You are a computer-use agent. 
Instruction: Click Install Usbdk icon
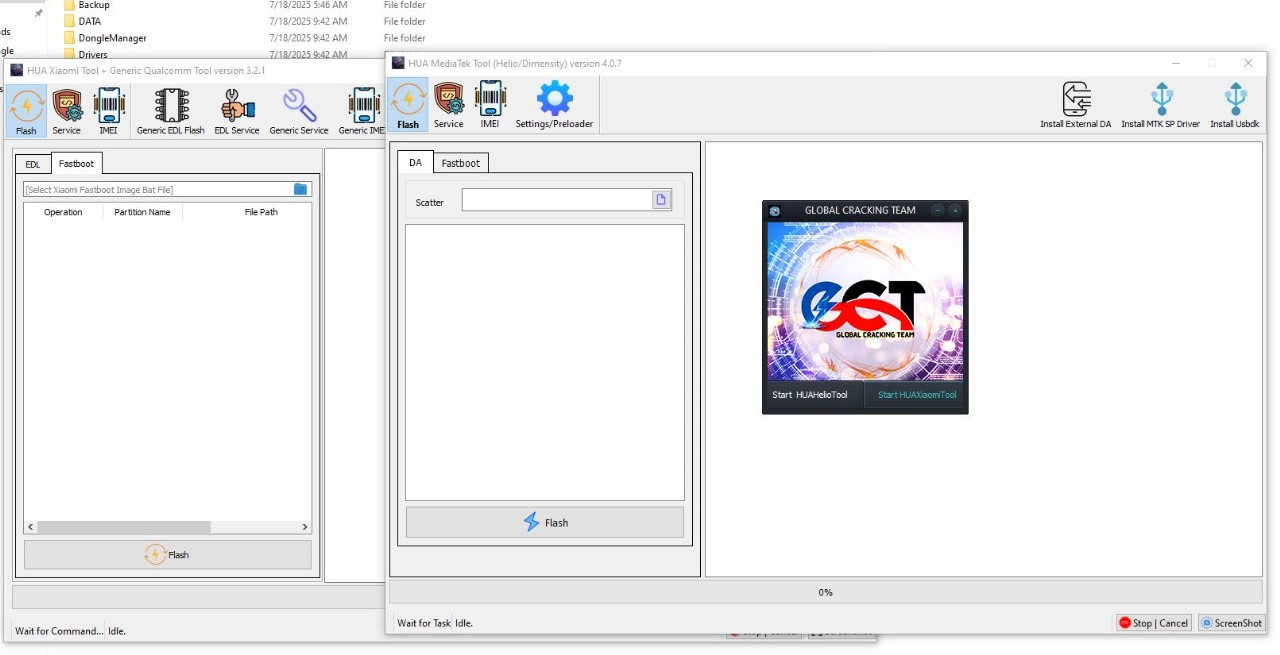1235,105
